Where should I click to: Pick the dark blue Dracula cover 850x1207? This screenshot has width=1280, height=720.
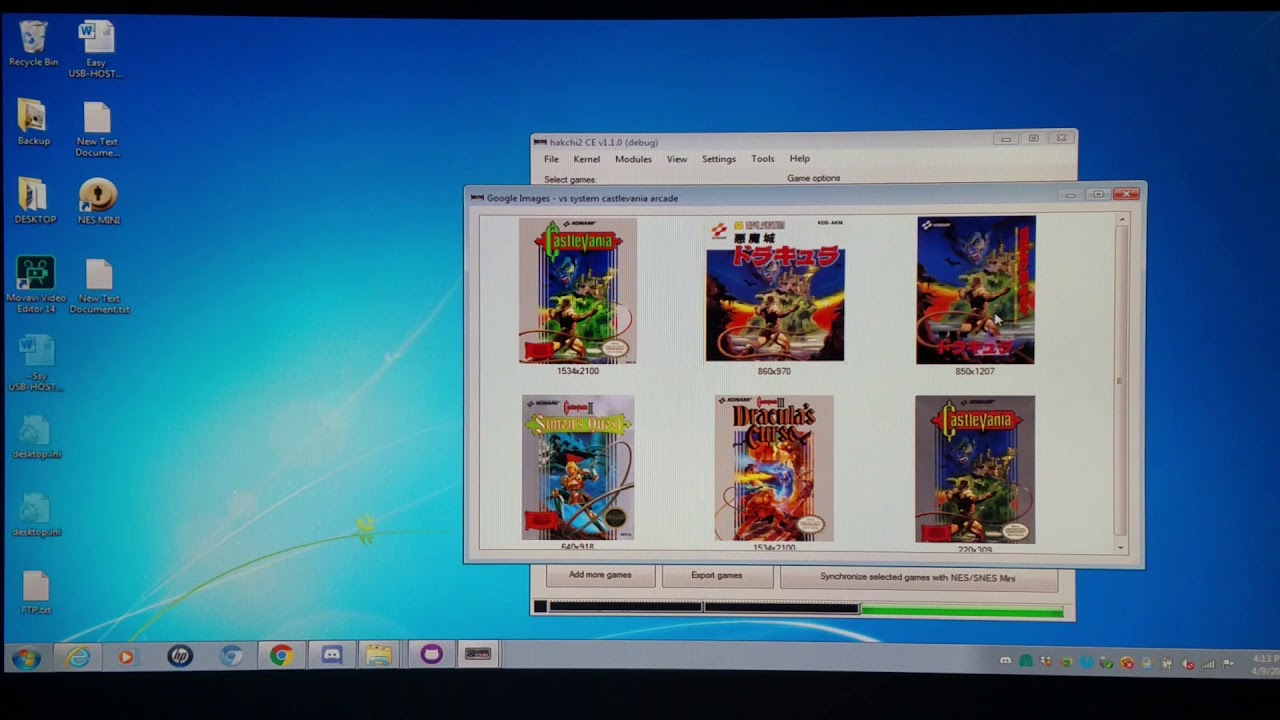tap(976, 290)
